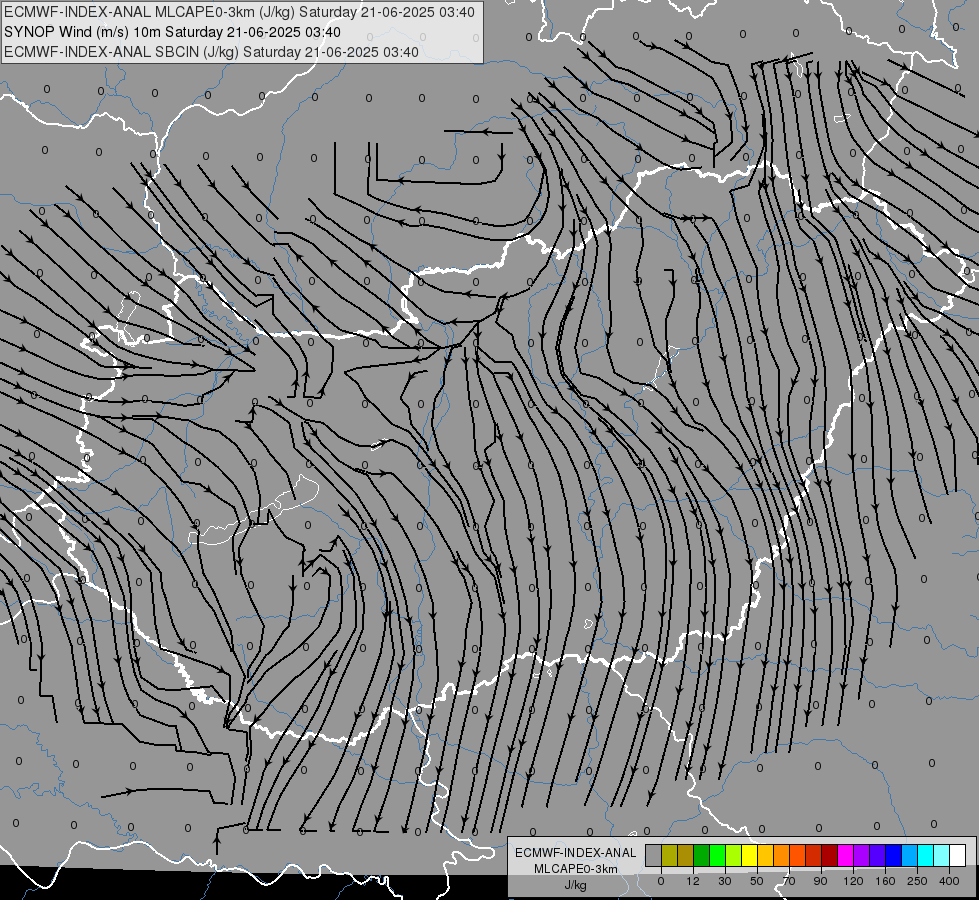Click the dark red legend swatch
Image resolution: width=979 pixels, height=900 pixels.
pos(830,855)
